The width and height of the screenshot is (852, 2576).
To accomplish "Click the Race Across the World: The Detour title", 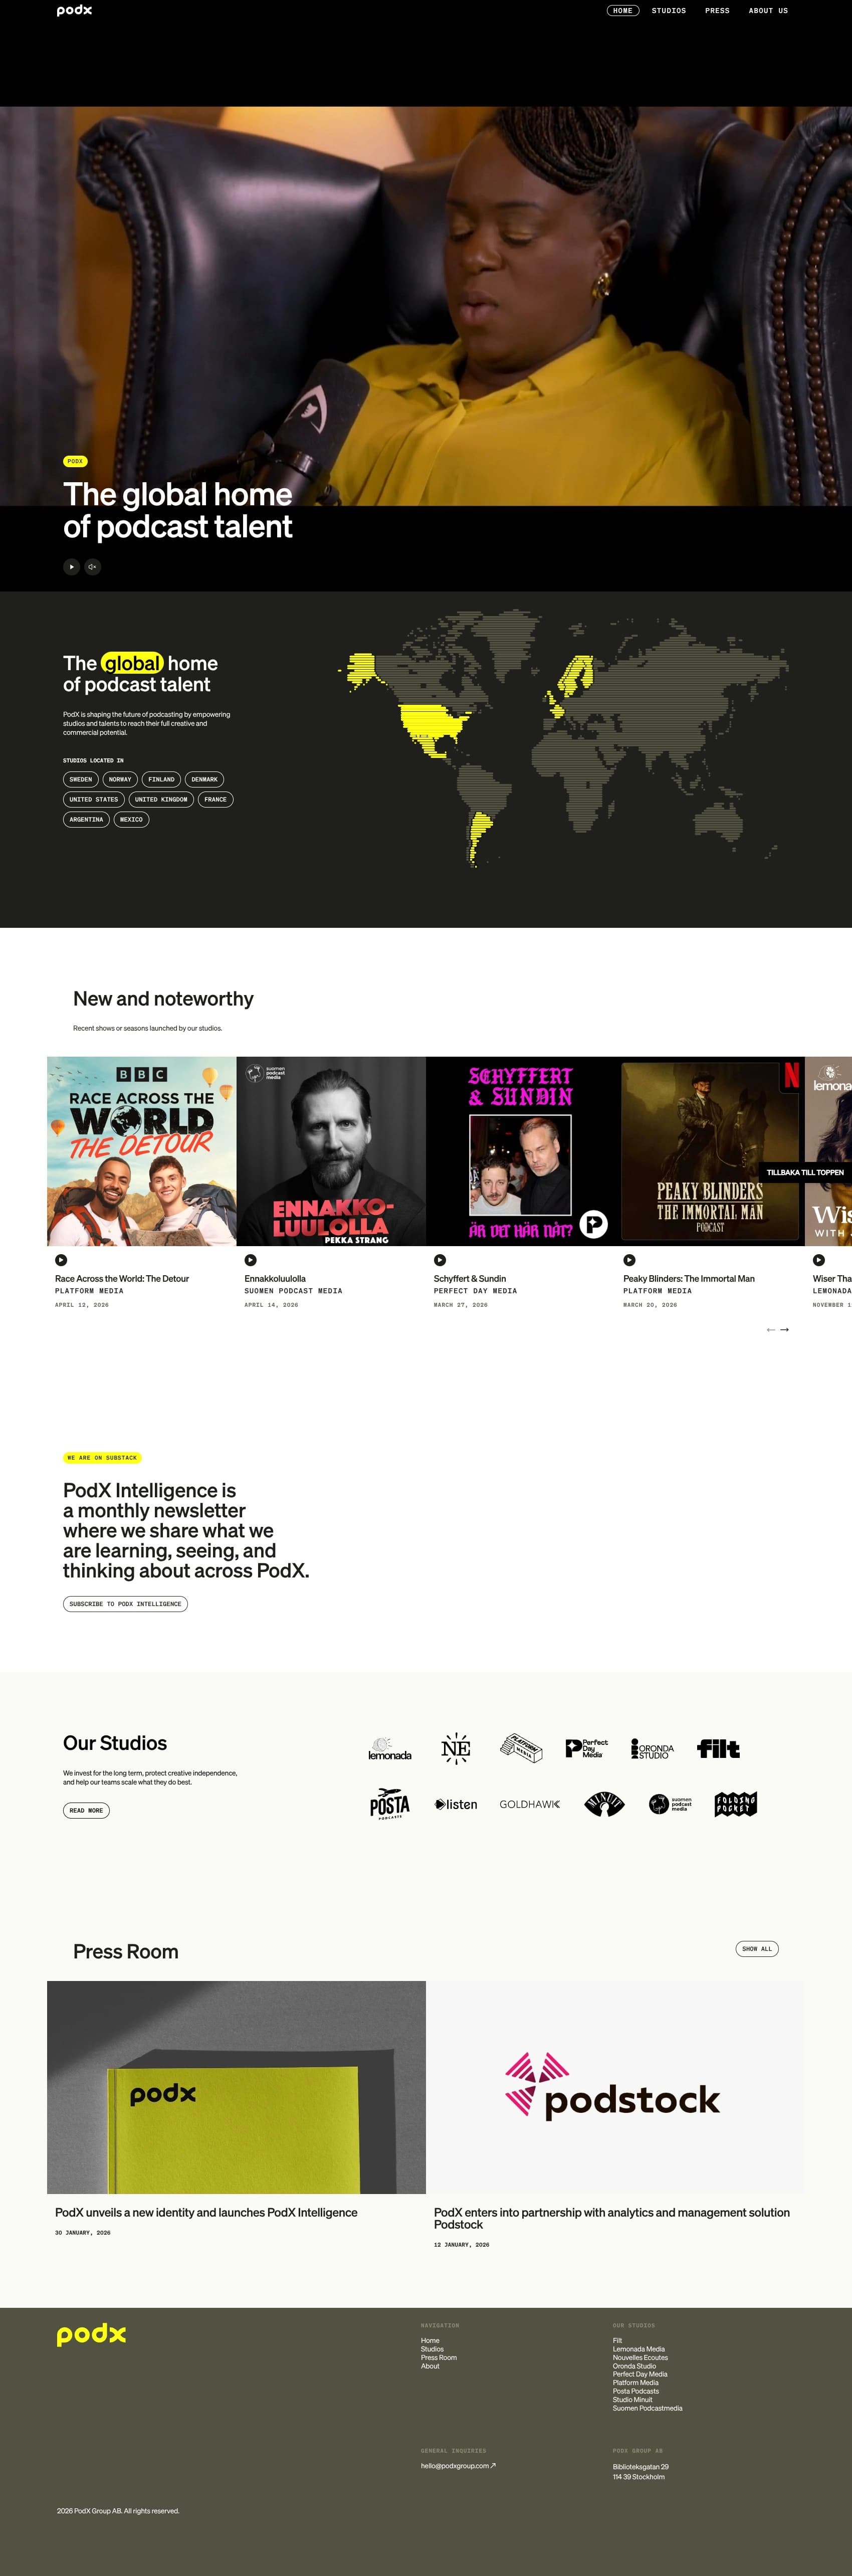I will (122, 1279).
